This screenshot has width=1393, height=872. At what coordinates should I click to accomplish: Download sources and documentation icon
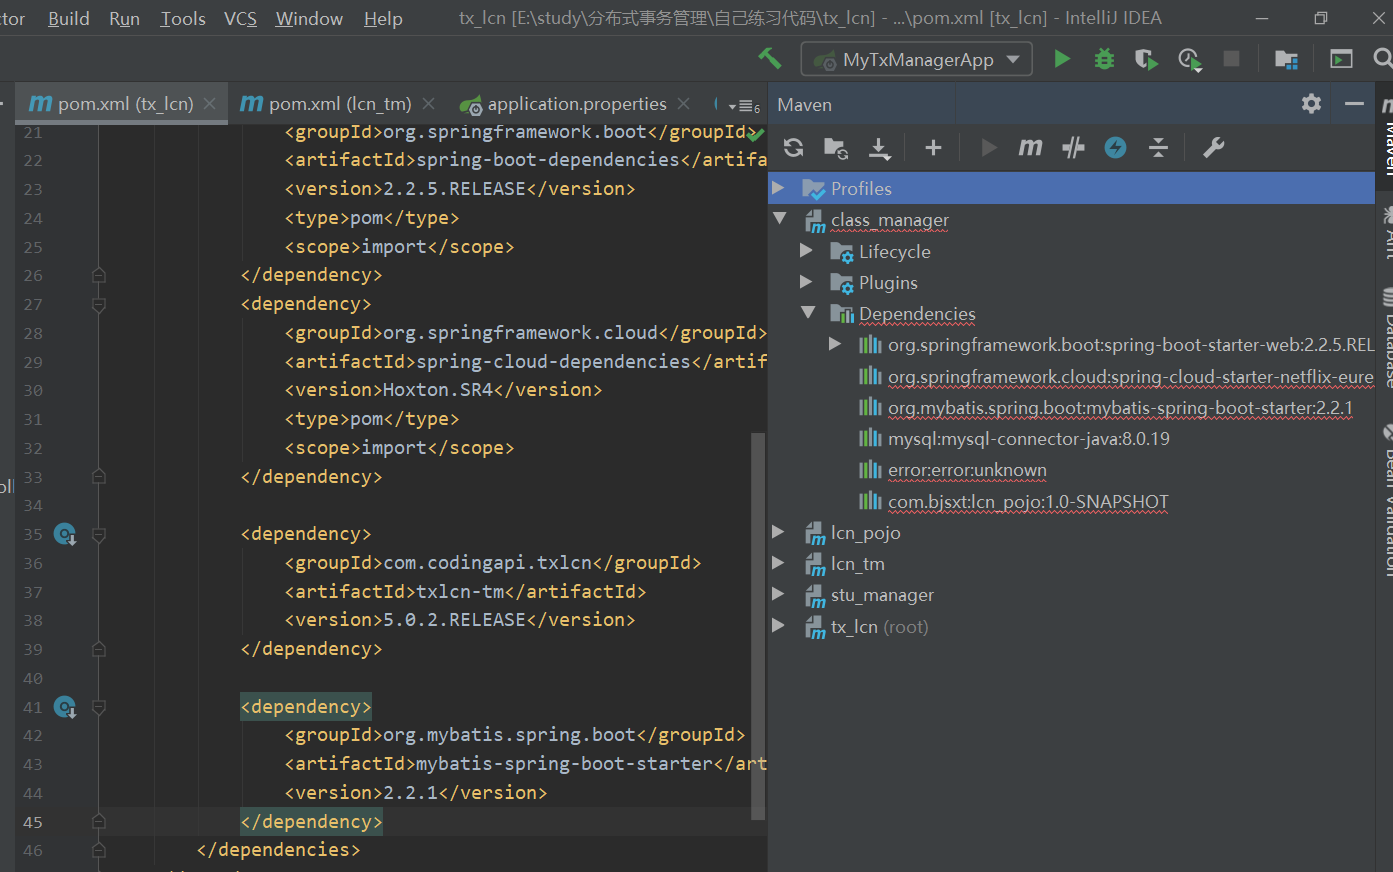pos(879,148)
